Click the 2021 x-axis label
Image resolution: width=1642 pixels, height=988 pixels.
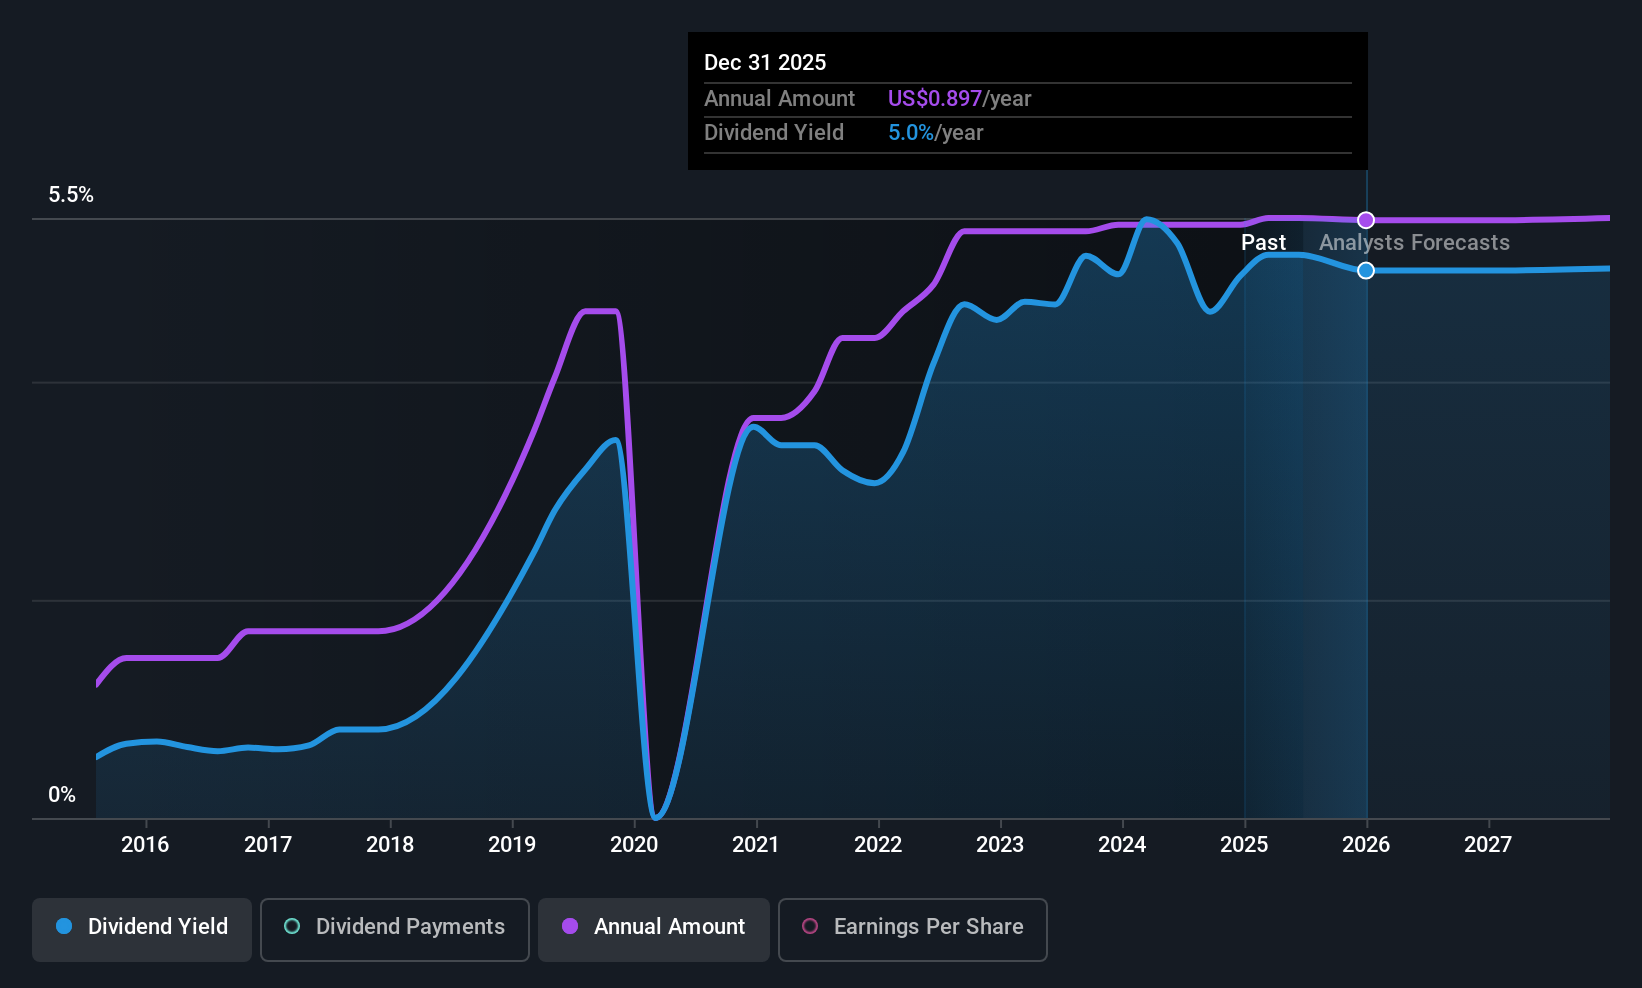756,844
